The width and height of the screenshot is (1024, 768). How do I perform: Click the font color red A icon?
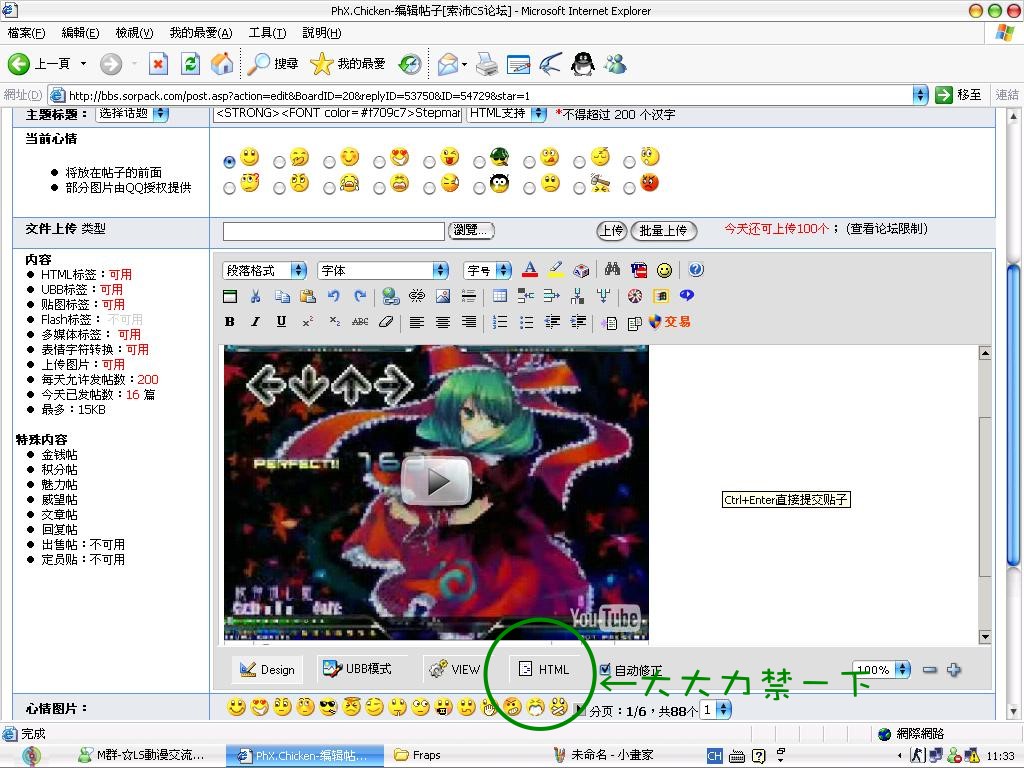pos(530,270)
